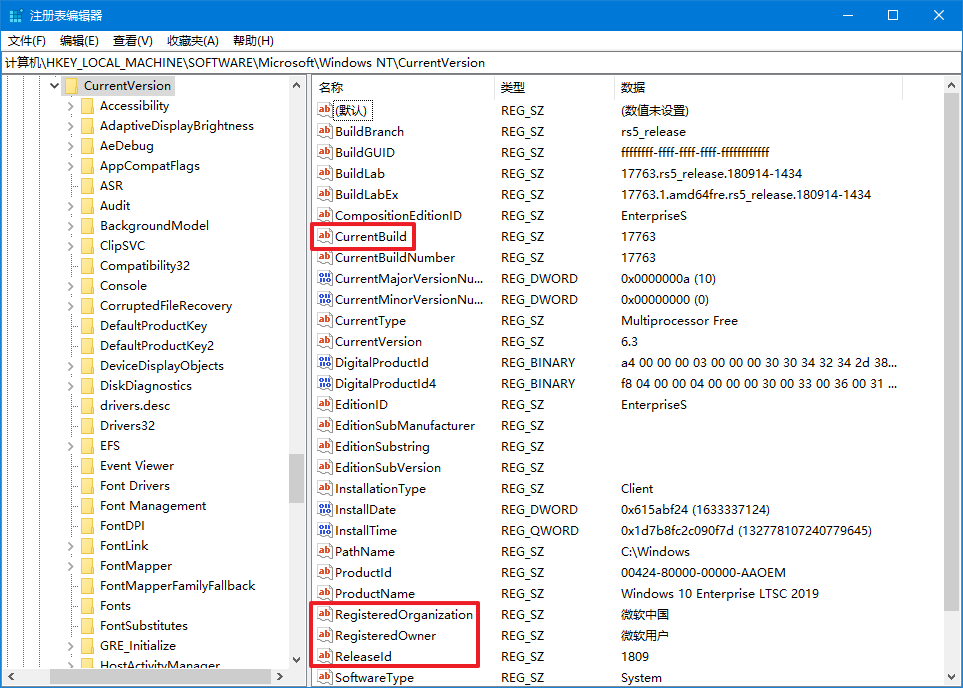Click the (默认) default value icon

tap(324, 110)
